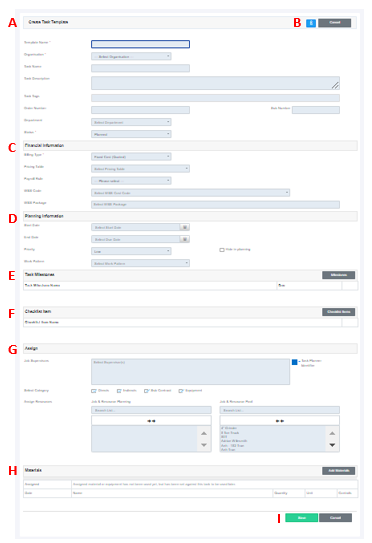Viewport: 372px width, 543px height.
Task: Click down arrow of Resource Pool list
Action: pos(332,445)
